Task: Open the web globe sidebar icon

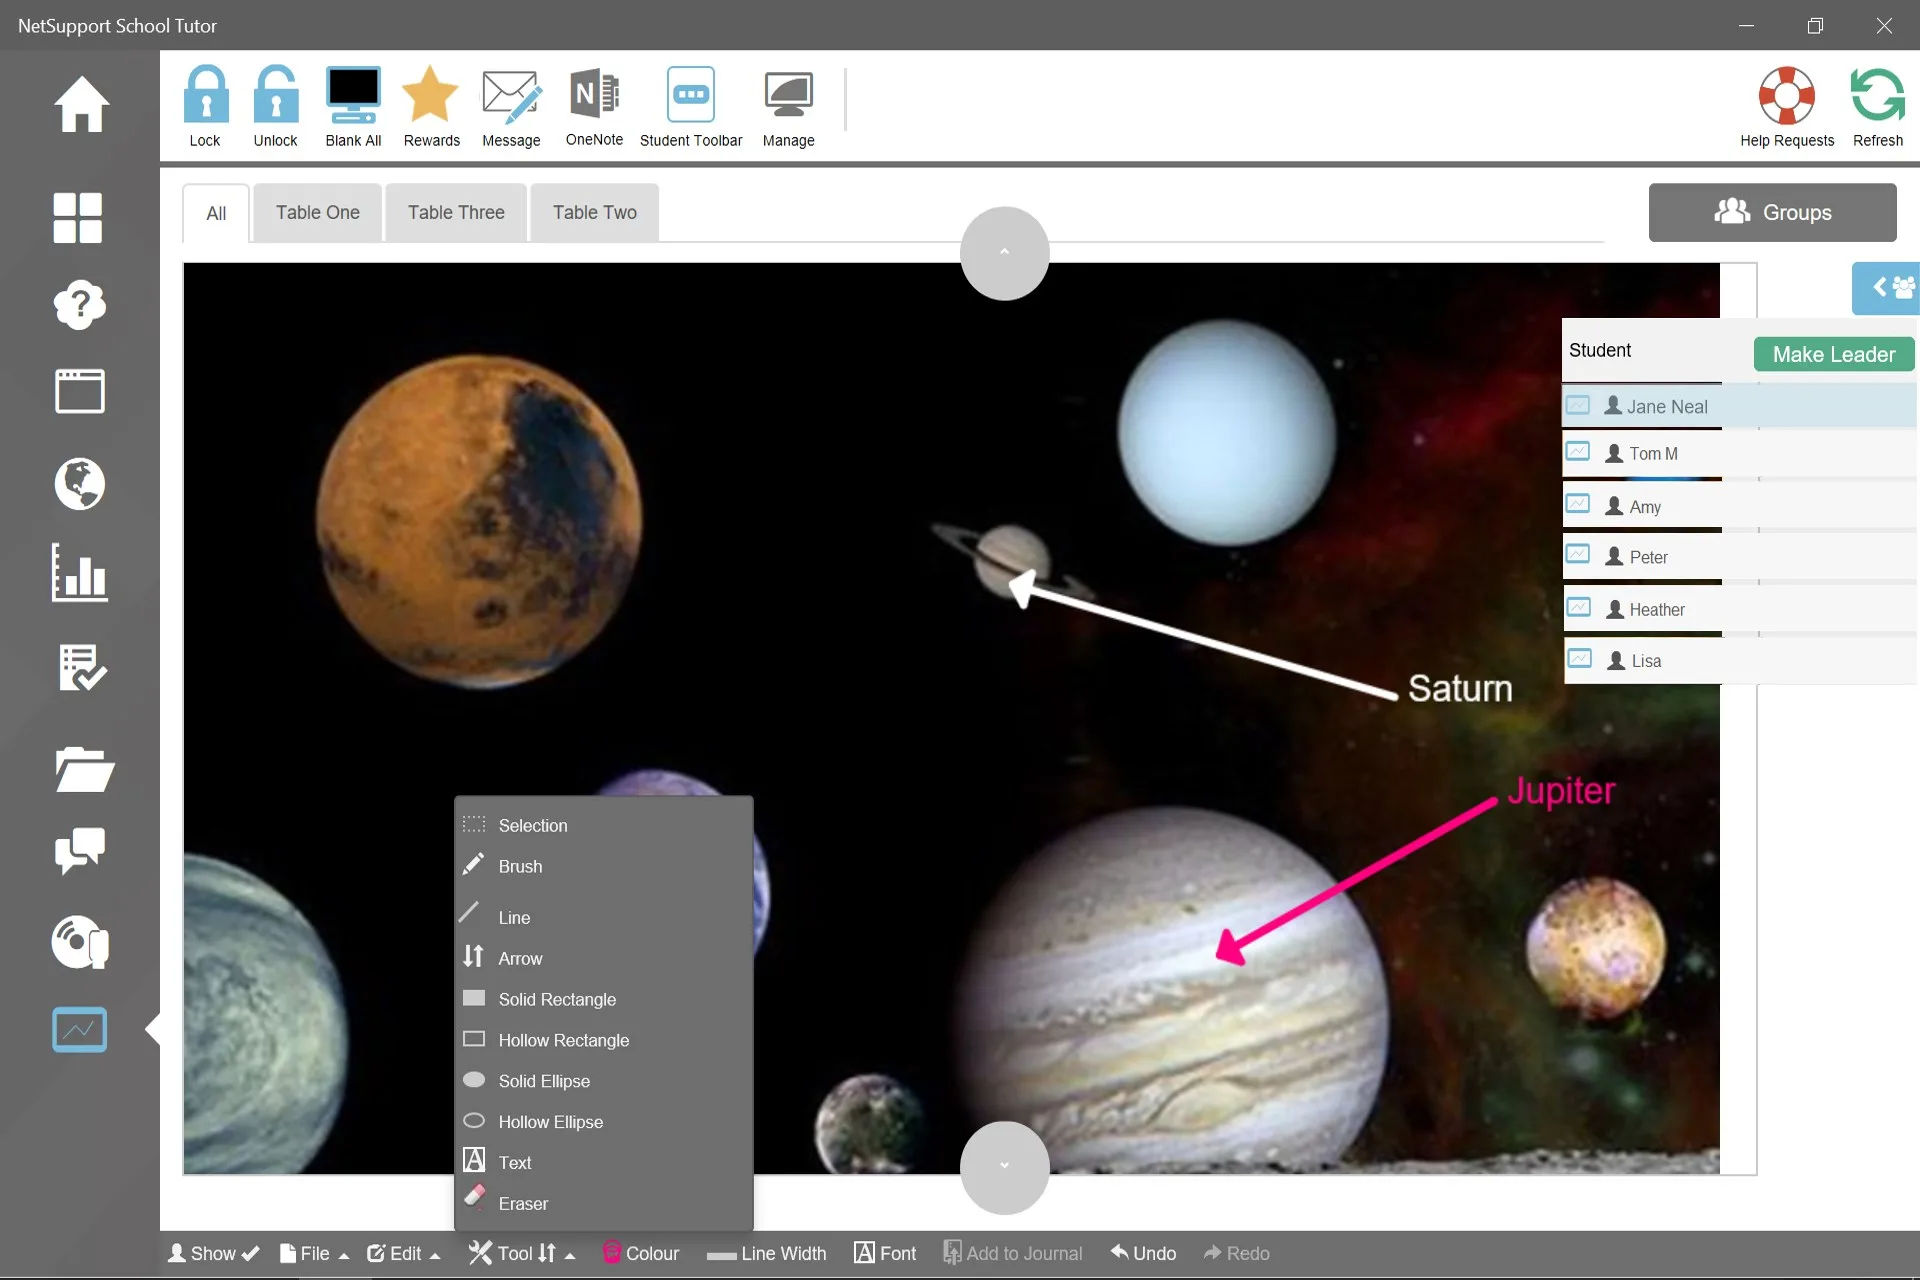Action: [x=79, y=484]
